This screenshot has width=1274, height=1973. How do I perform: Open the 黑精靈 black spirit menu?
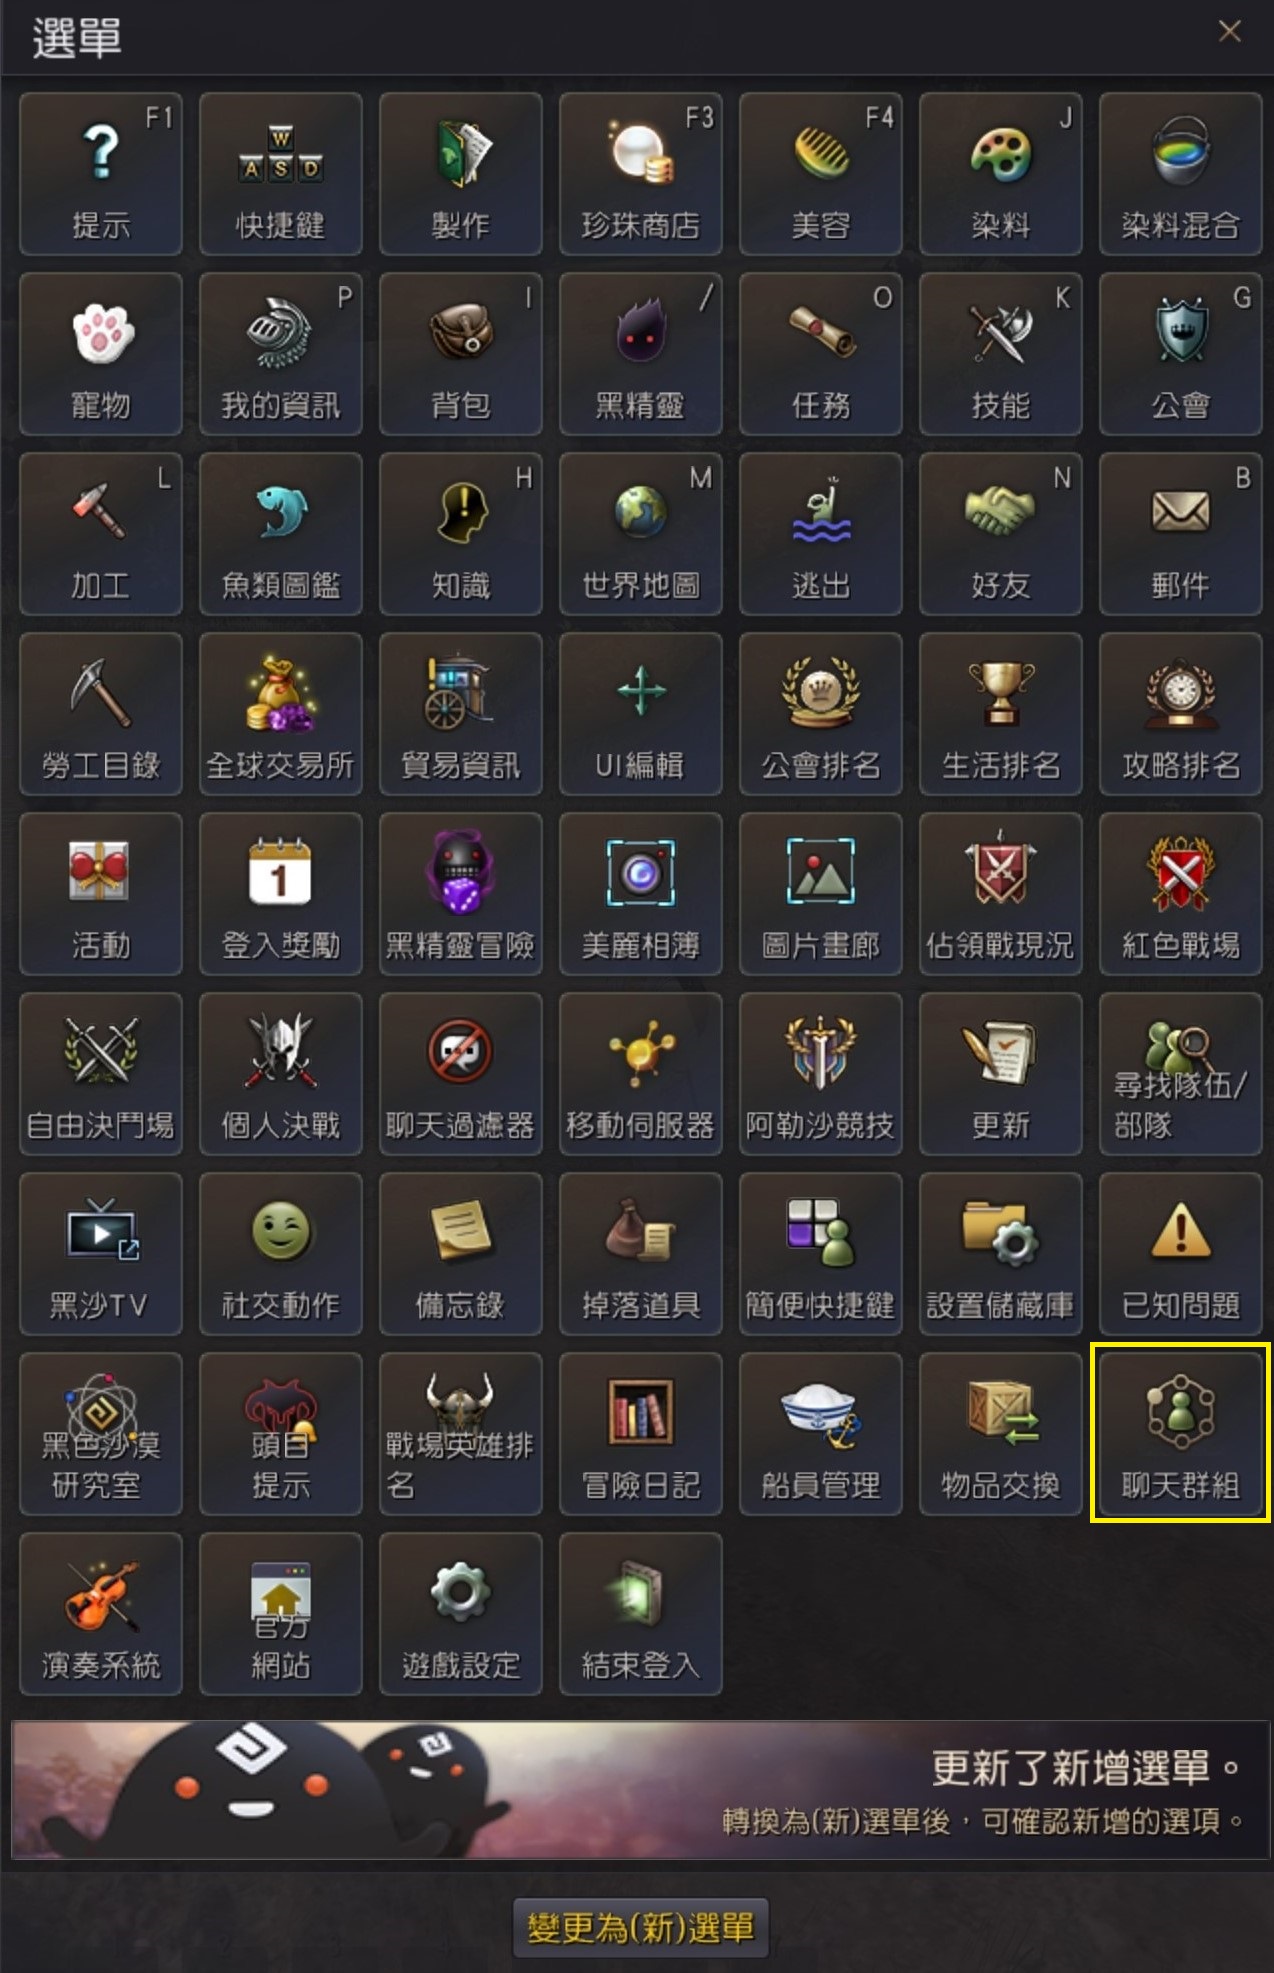[x=640, y=354]
